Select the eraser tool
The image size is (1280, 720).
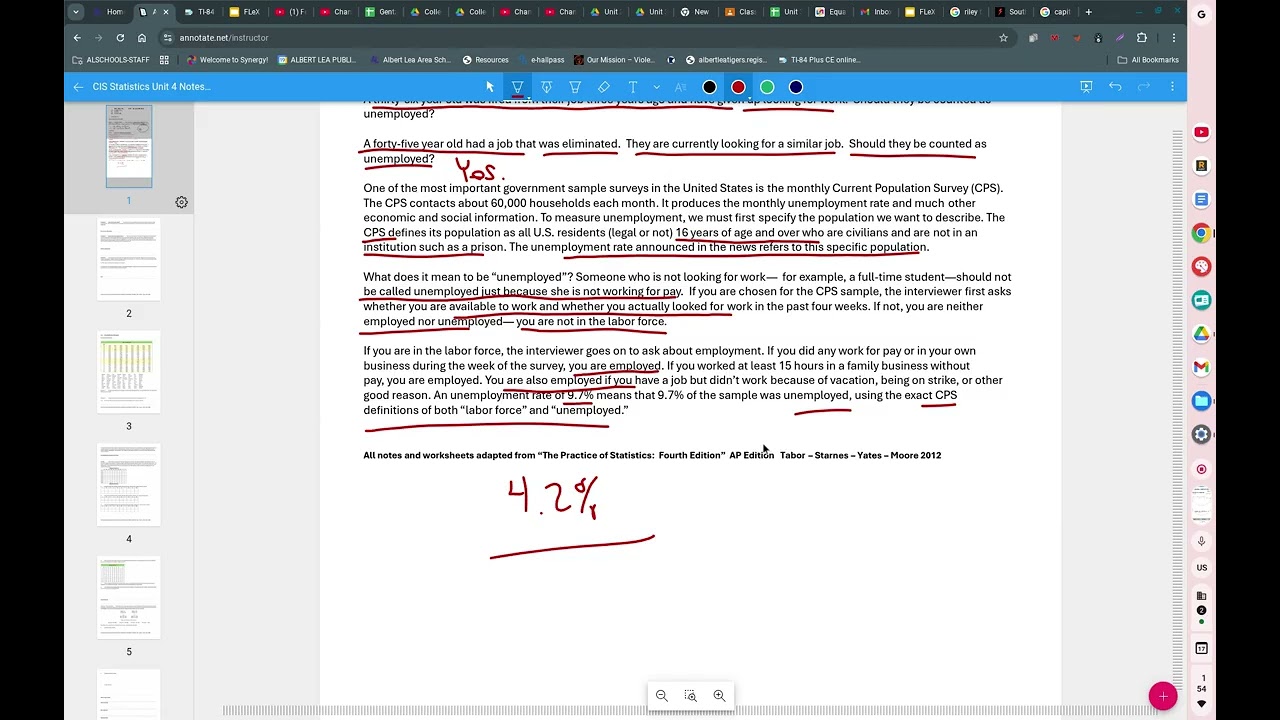click(603, 87)
